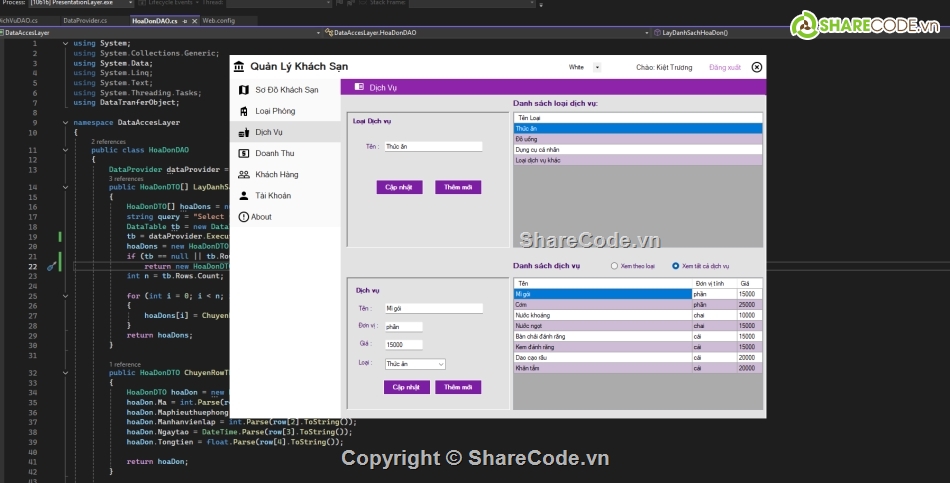Click the Đăng xuất logout link
The image size is (950, 483).
[723, 67]
